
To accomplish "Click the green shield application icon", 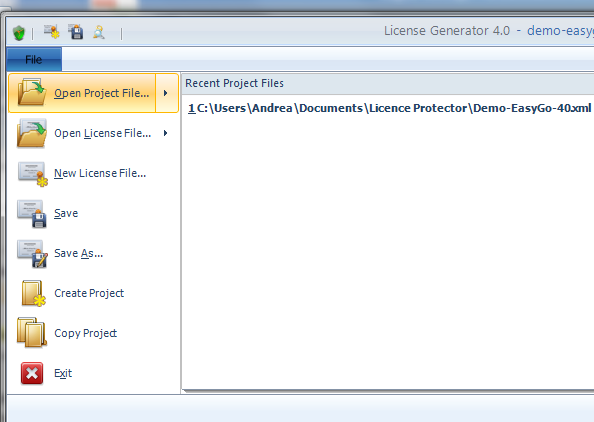I will coord(19,33).
